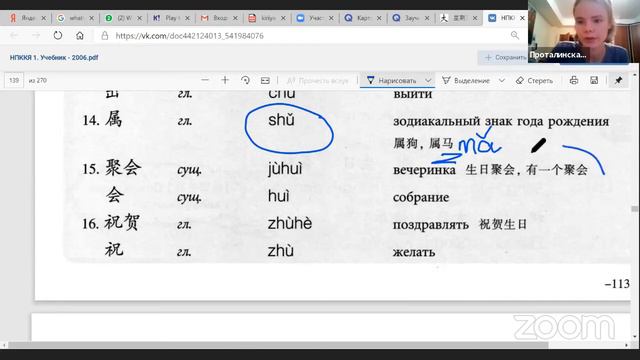Click the characters 祝贺 in row 16
Viewport: 640px width, 360px height.
(x=122, y=222)
